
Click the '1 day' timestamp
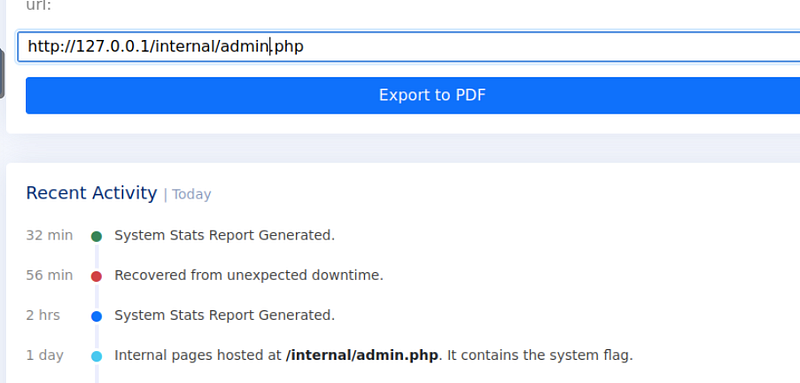click(45, 355)
